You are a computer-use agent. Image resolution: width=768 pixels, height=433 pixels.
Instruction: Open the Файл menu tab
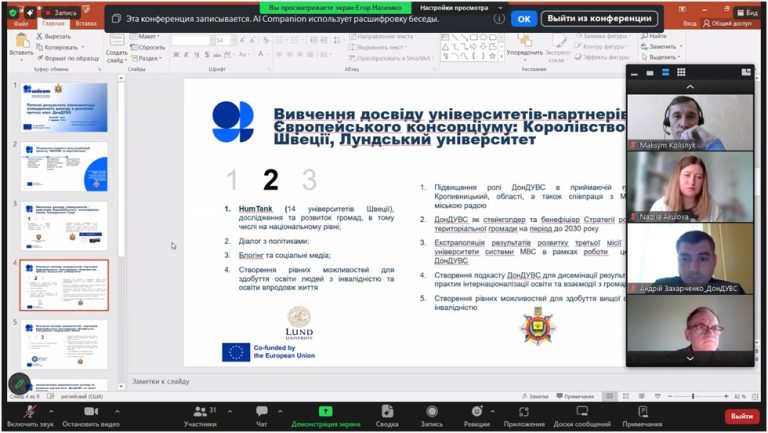point(21,24)
